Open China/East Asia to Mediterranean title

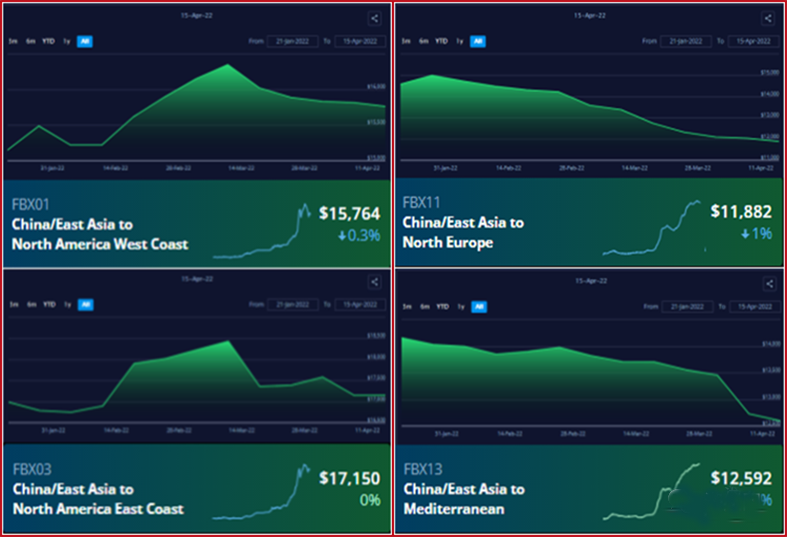click(463, 498)
